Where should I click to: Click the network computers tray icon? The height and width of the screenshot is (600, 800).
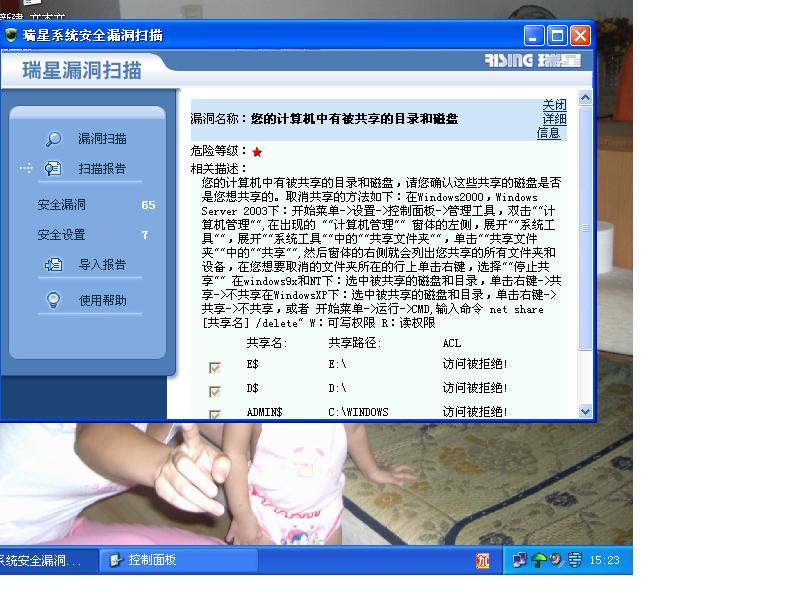pyautogui.click(x=519, y=560)
